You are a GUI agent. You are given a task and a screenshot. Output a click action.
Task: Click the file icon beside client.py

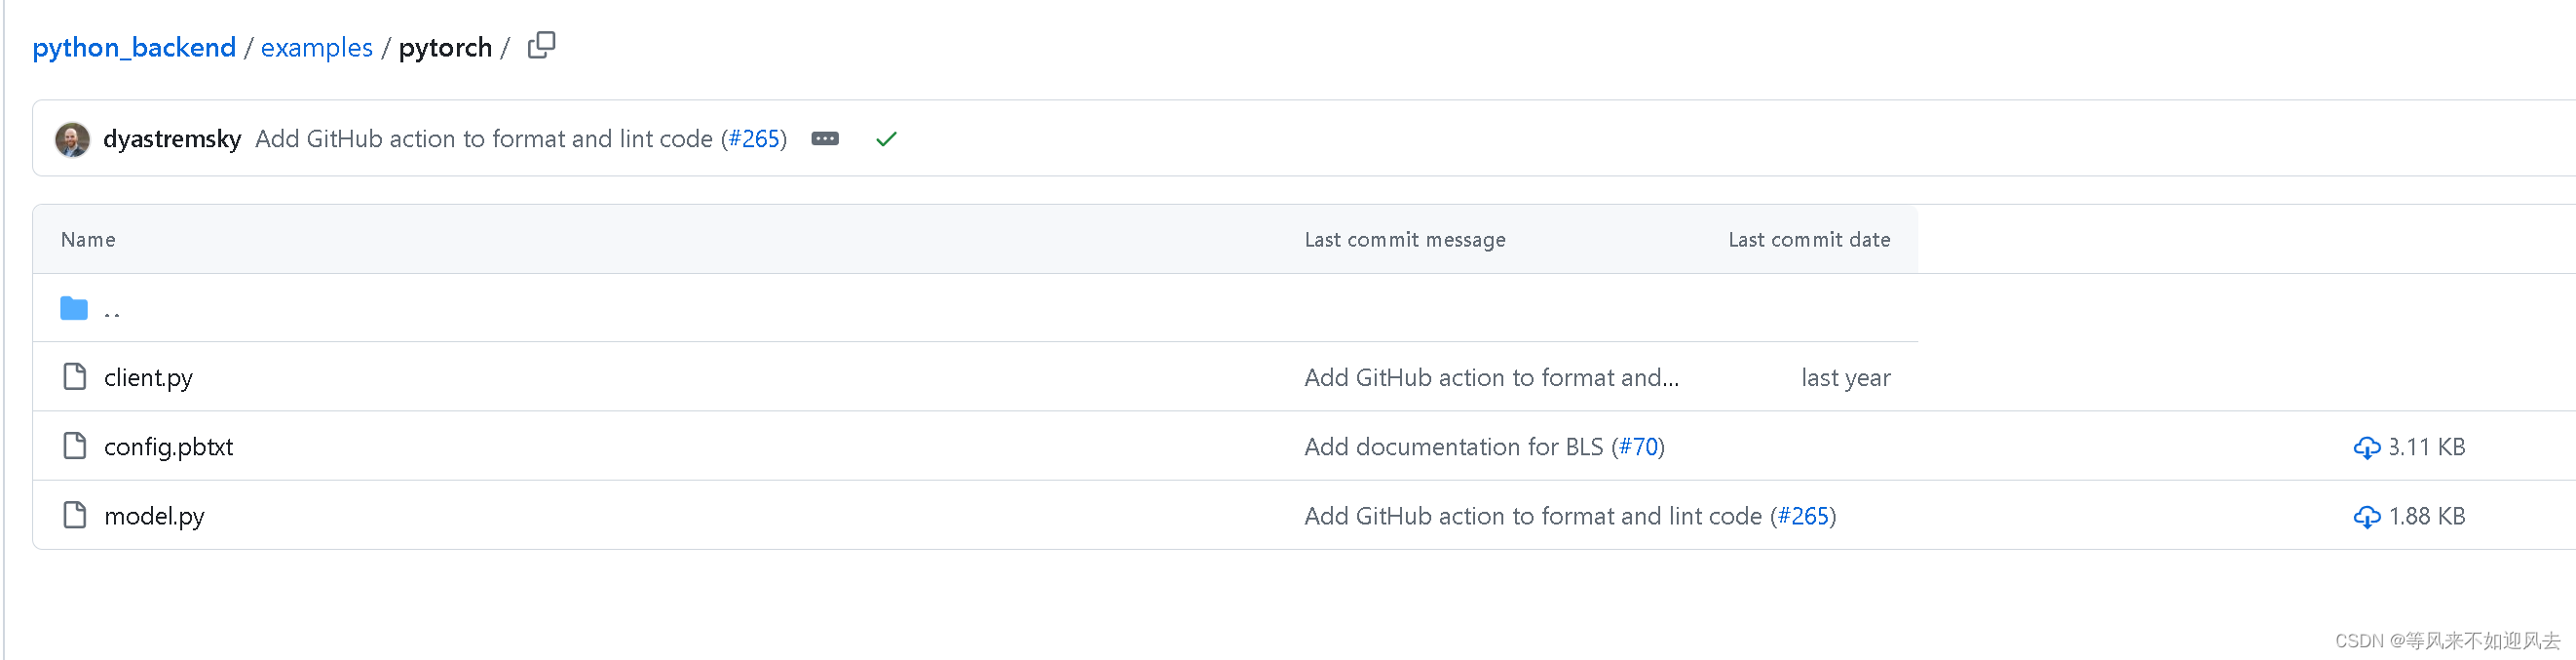[74, 377]
